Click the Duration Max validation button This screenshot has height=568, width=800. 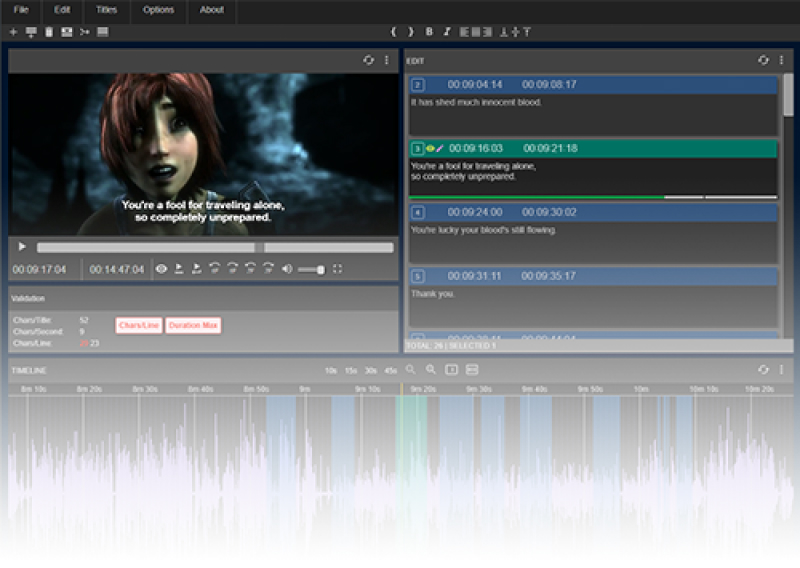tap(193, 325)
